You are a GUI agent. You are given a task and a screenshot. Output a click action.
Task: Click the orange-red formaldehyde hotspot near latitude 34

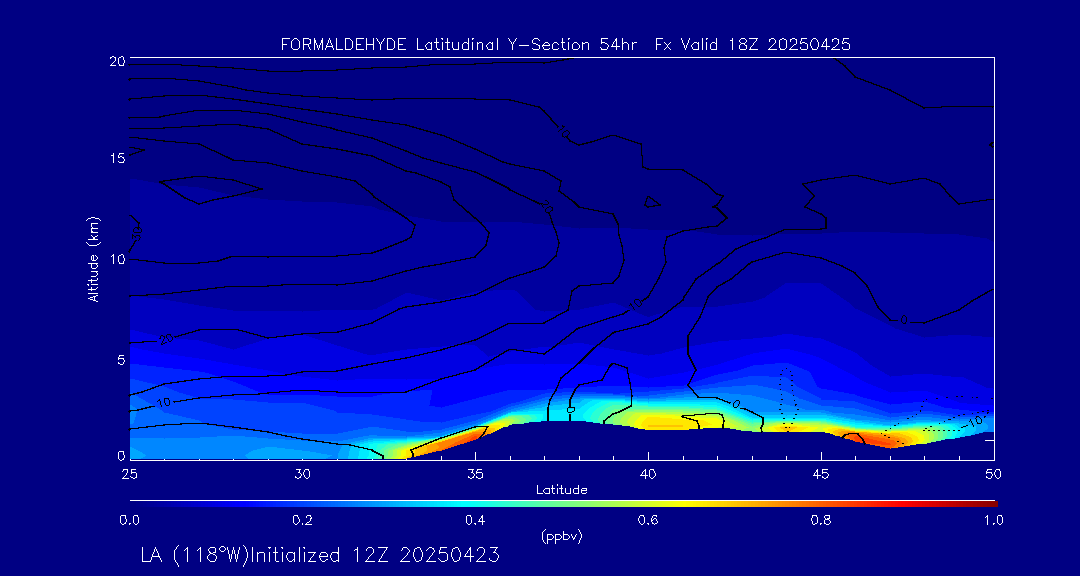[x=445, y=442]
